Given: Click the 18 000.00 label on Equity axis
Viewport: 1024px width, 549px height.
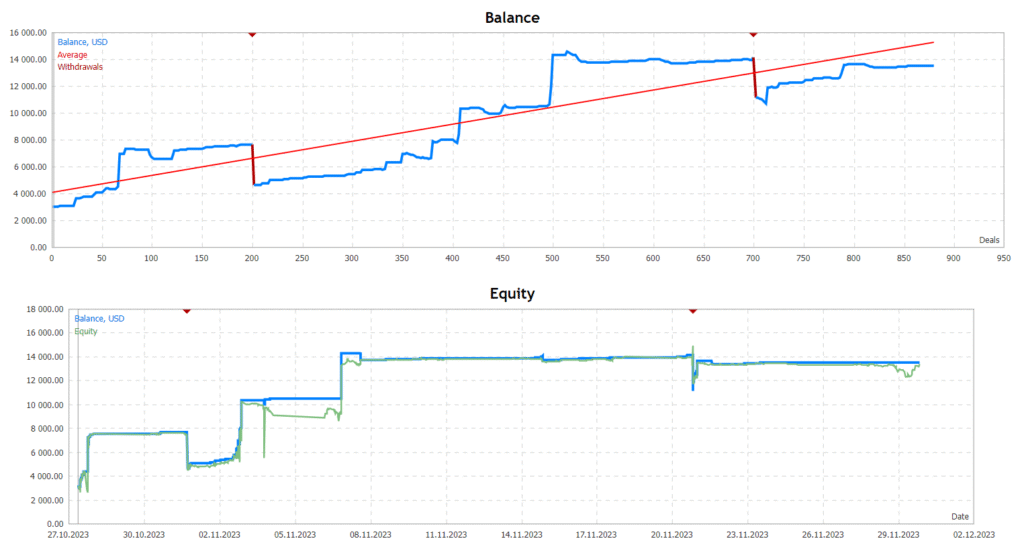Looking at the screenshot, I should 25,309.
